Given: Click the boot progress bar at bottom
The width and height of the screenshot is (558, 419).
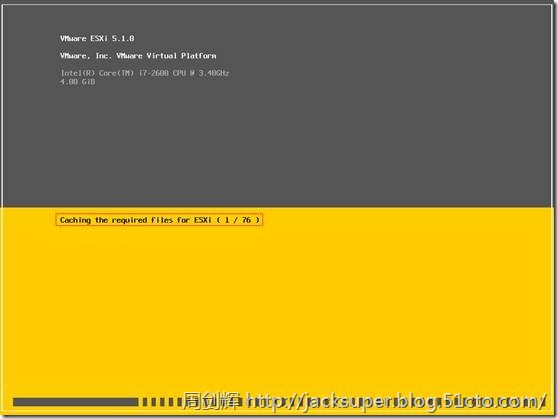Looking at the screenshot, I should point(279,402).
